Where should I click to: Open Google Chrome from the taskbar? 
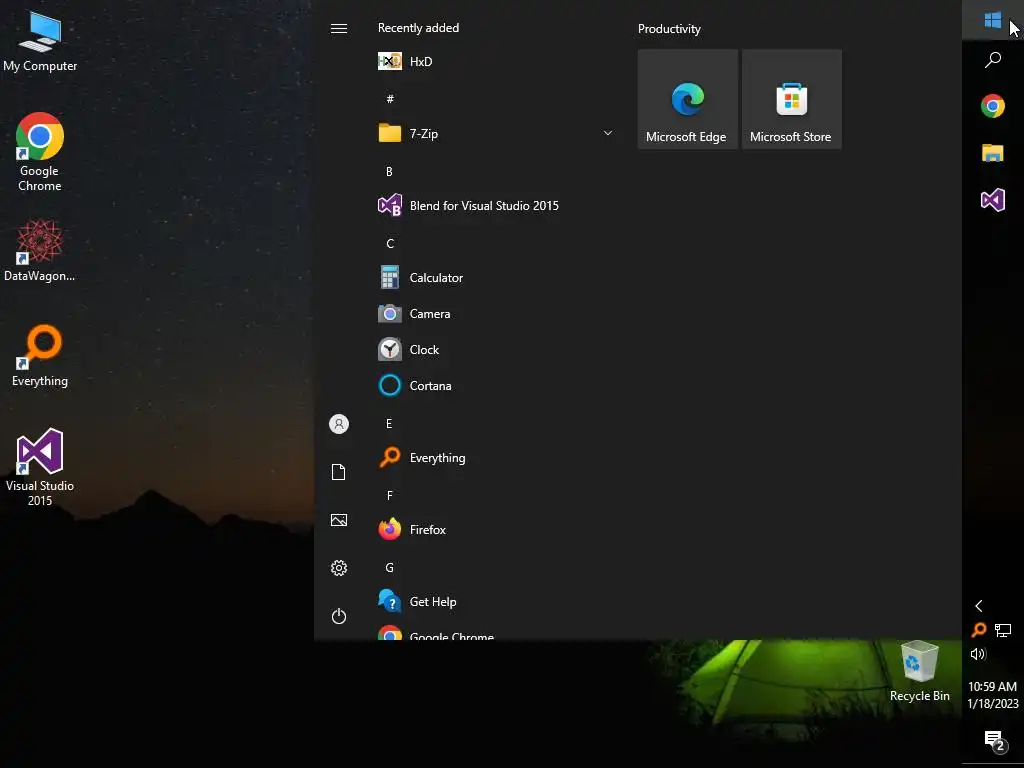pos(993,106)
